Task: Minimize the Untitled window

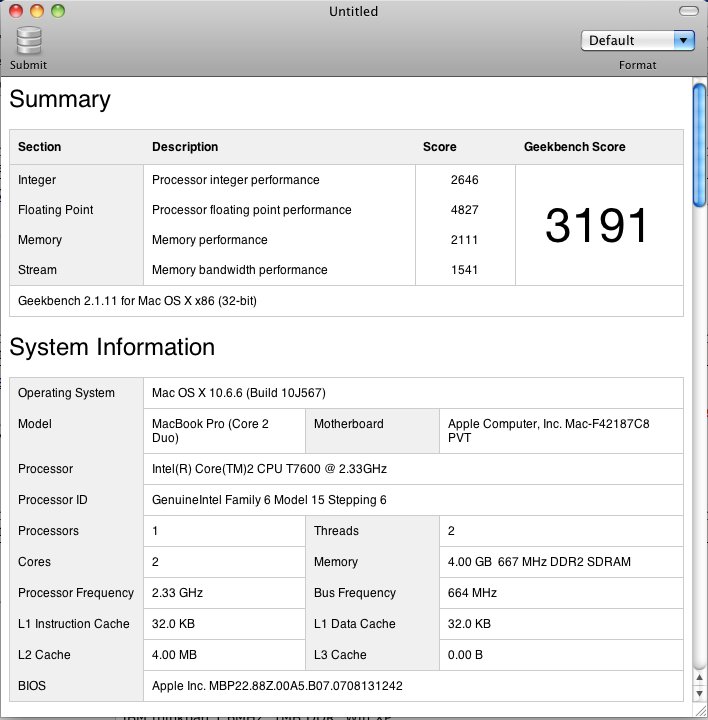Action: point(37,11)
